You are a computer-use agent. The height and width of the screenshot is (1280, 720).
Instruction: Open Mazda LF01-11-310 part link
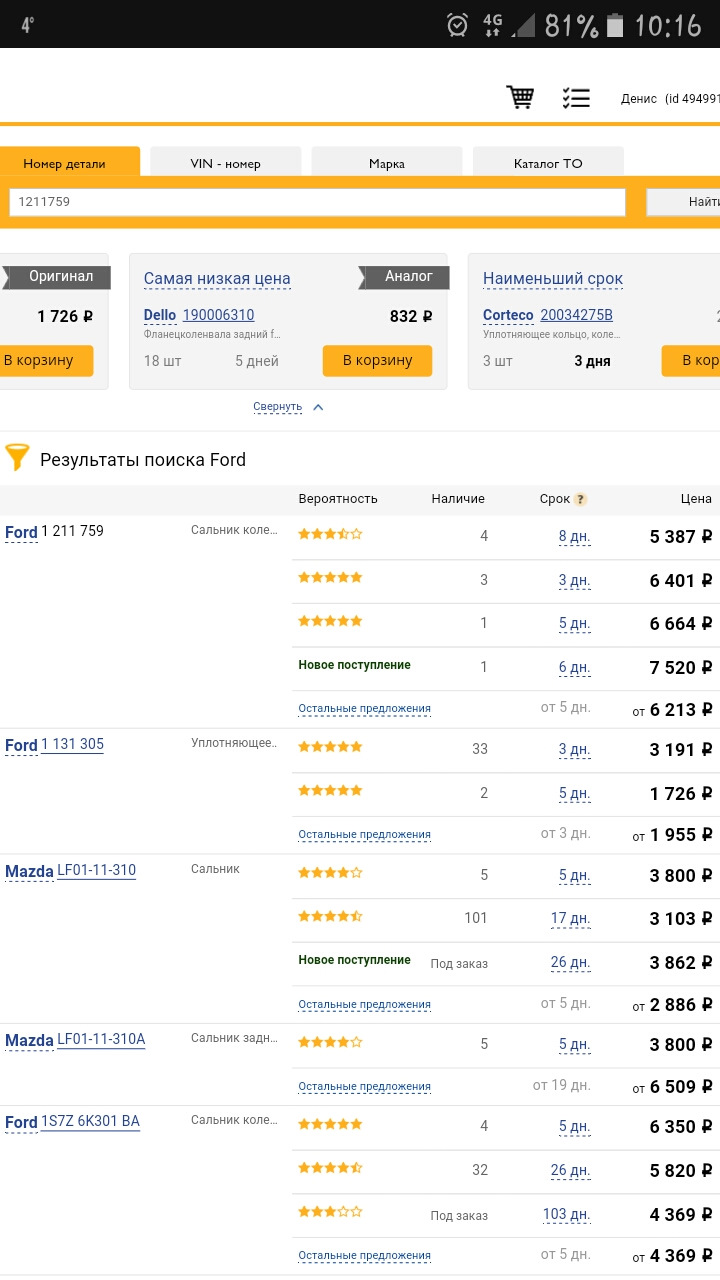tap(96, 870)
